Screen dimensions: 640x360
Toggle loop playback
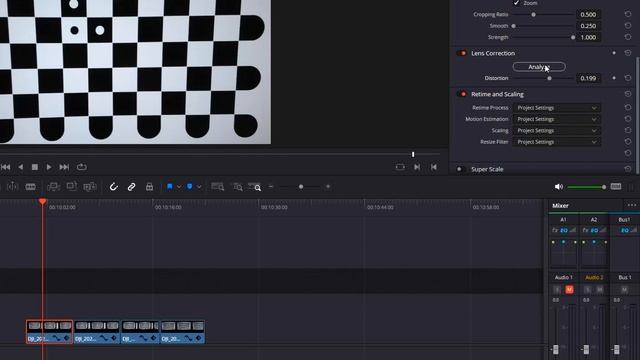tap(82, 167)
